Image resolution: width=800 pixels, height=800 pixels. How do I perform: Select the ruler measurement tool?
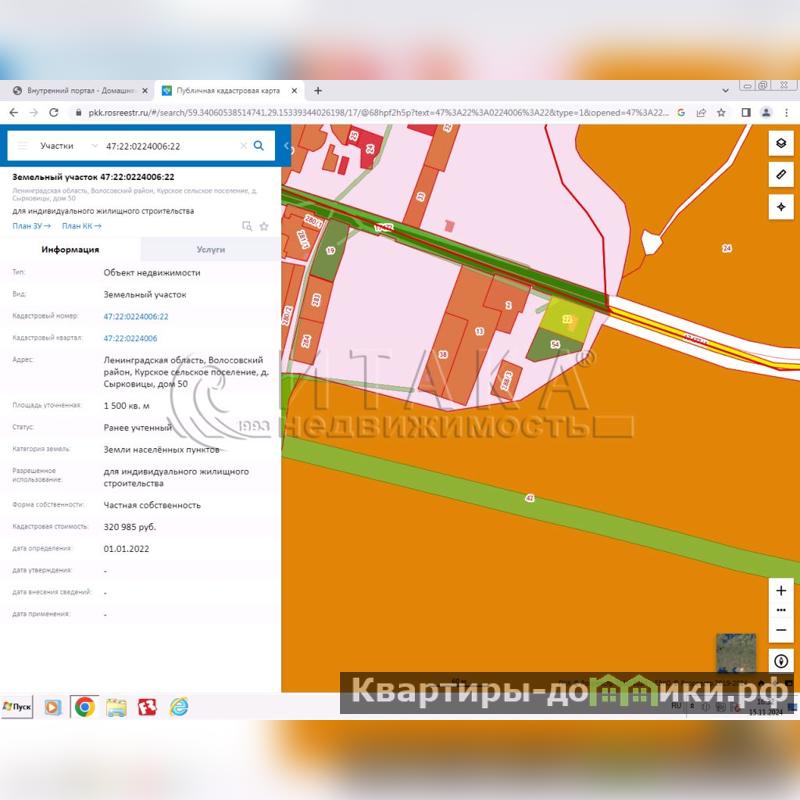[780, 174]
